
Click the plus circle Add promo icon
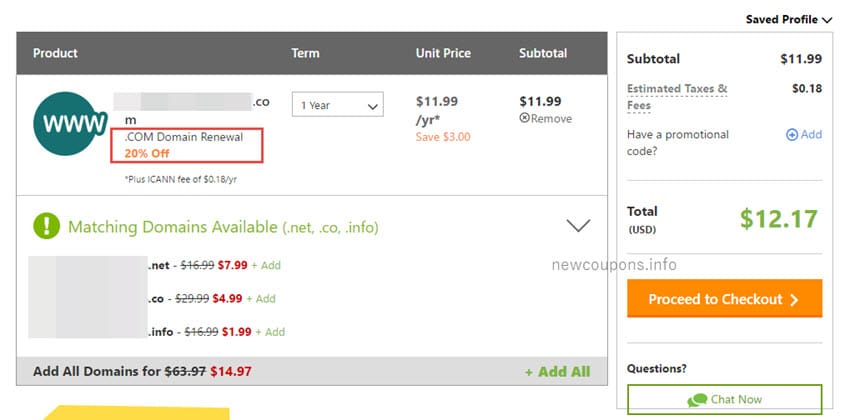point(791,135)
